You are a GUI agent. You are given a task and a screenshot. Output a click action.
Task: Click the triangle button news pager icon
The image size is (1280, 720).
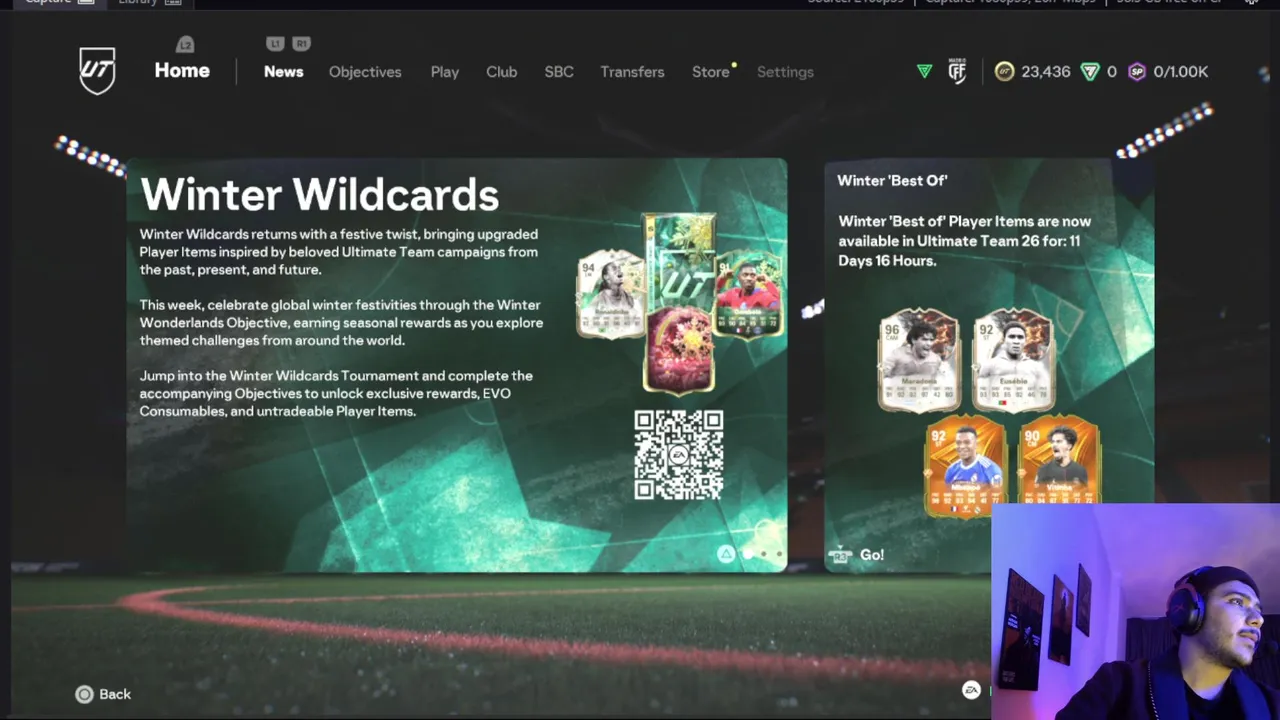[726, 554]
